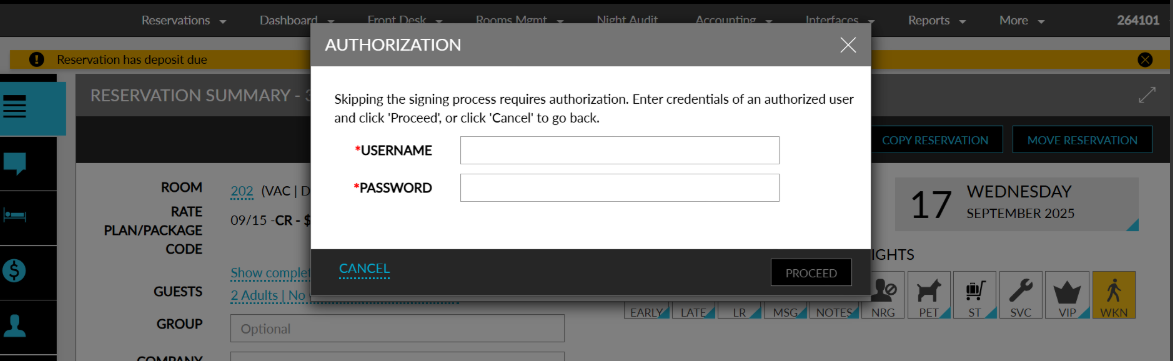The width and height of the screenshot is (1173, 361).
Task: Open the Accounting menu dropdown
Action: (x=734, y=21)
